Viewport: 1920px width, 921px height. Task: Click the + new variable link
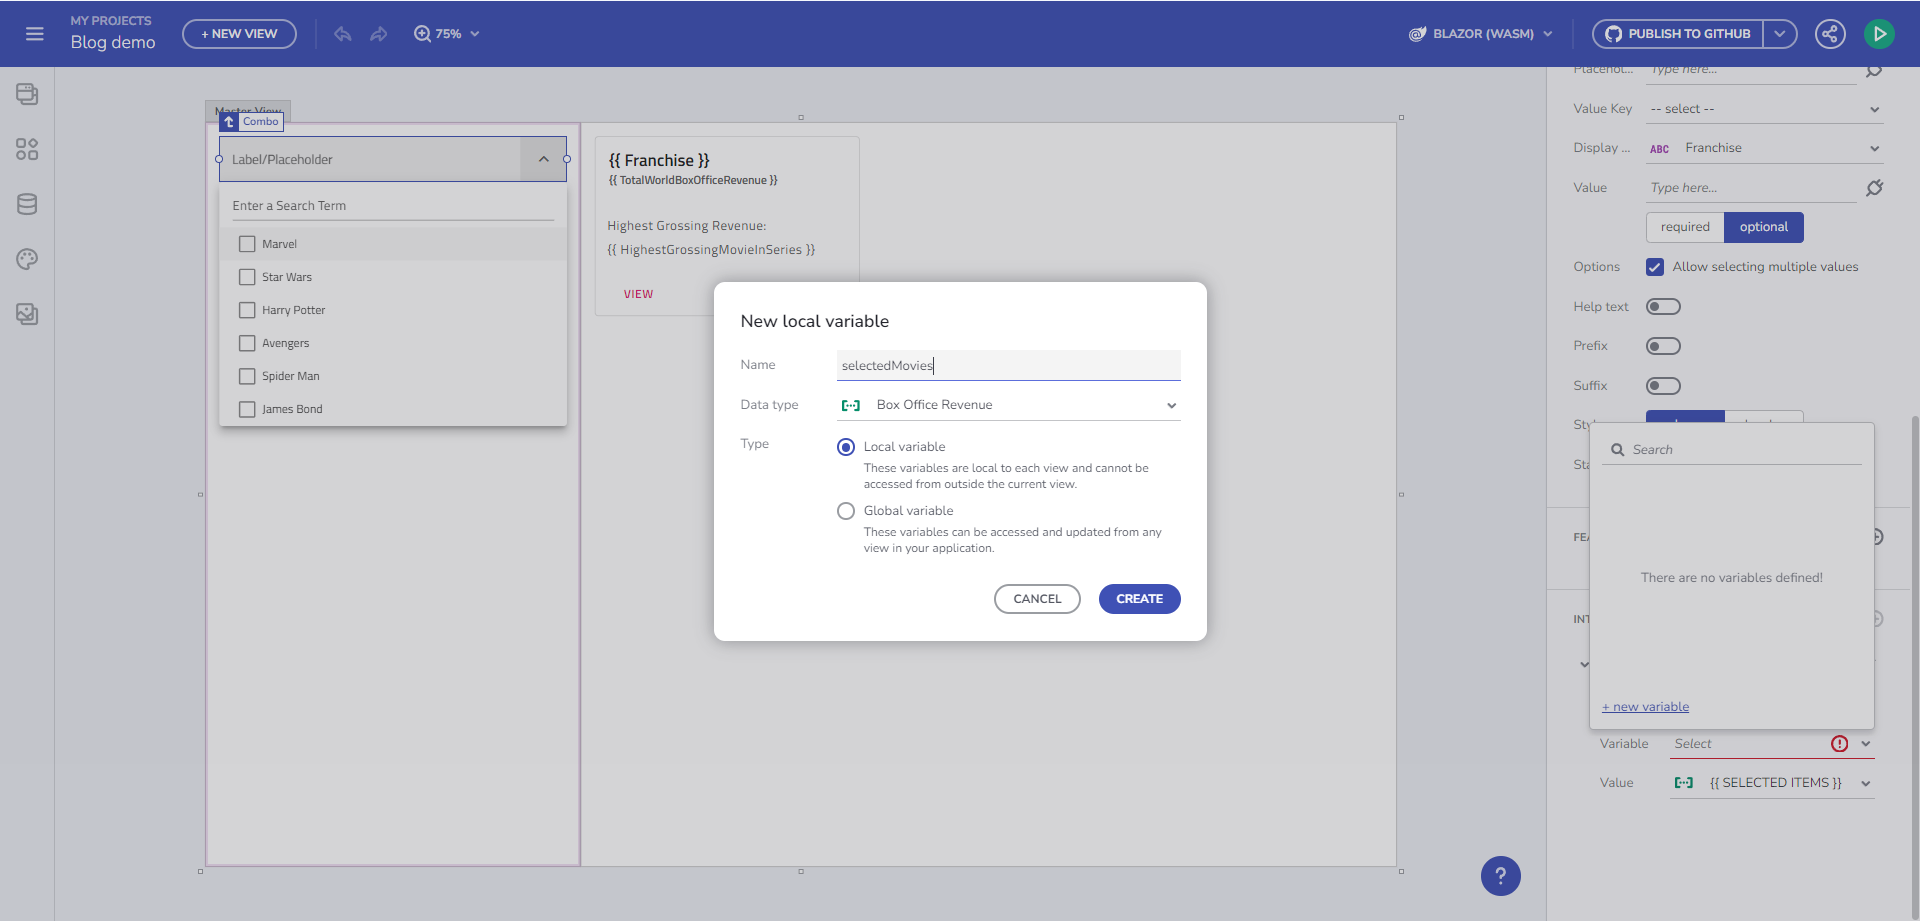[x=1645, y=707]
